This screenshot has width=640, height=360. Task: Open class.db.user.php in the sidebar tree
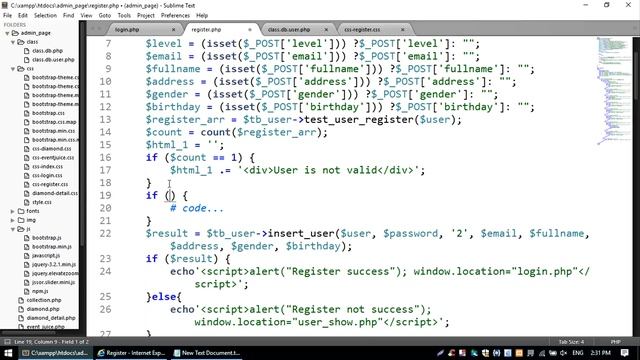(x=53, y=60)
